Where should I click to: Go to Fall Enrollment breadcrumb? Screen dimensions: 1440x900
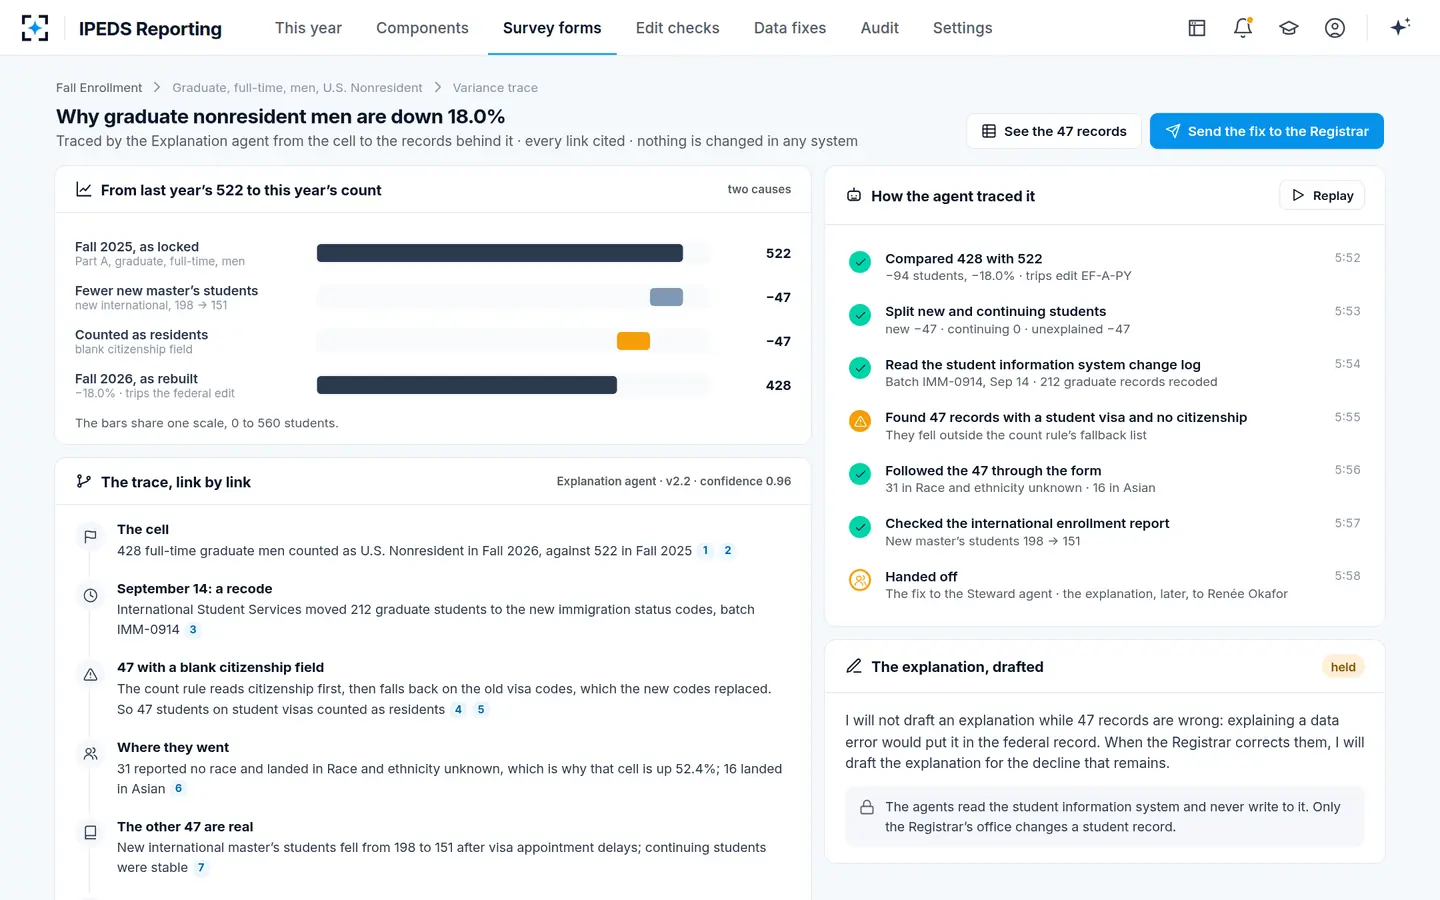pos(99,88)
